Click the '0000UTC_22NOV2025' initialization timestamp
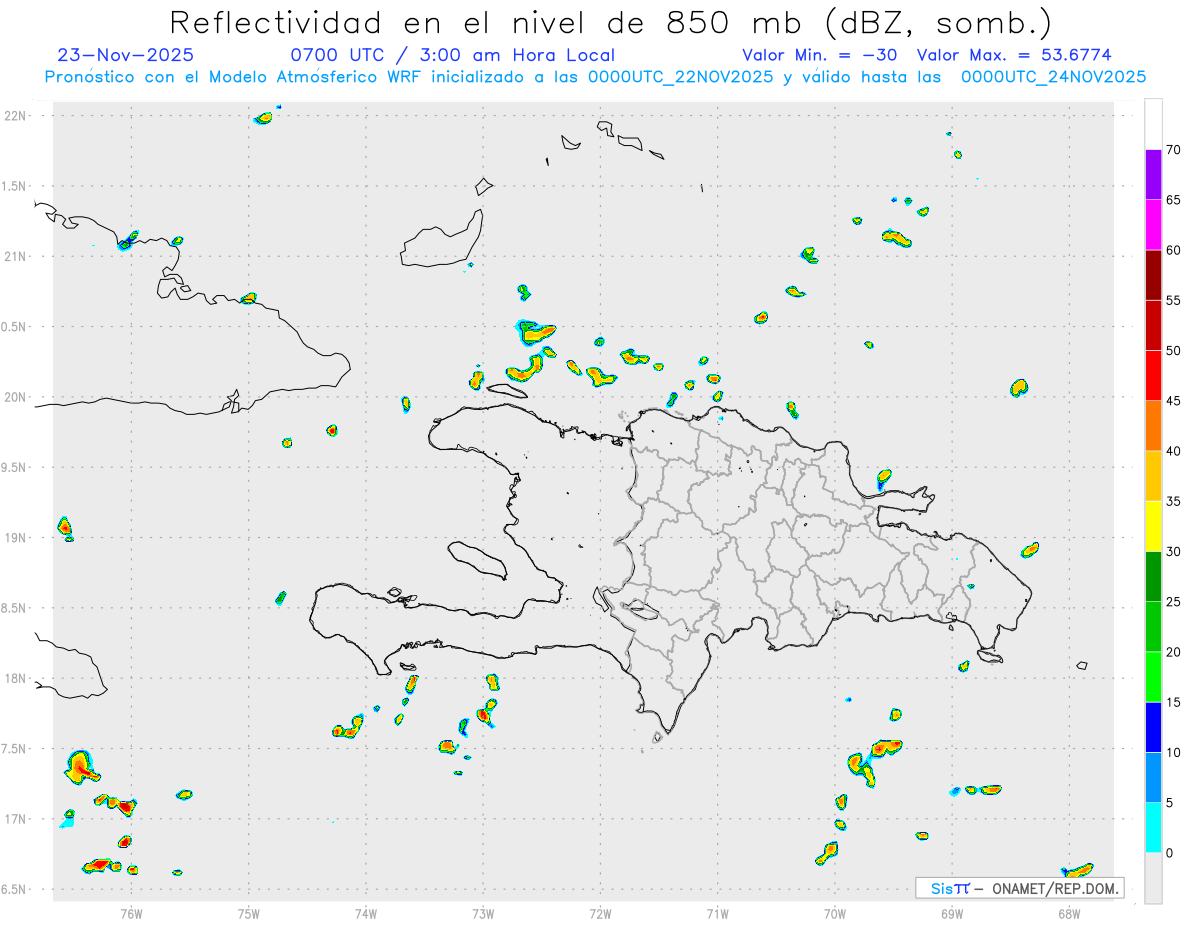 click(681, 76)
